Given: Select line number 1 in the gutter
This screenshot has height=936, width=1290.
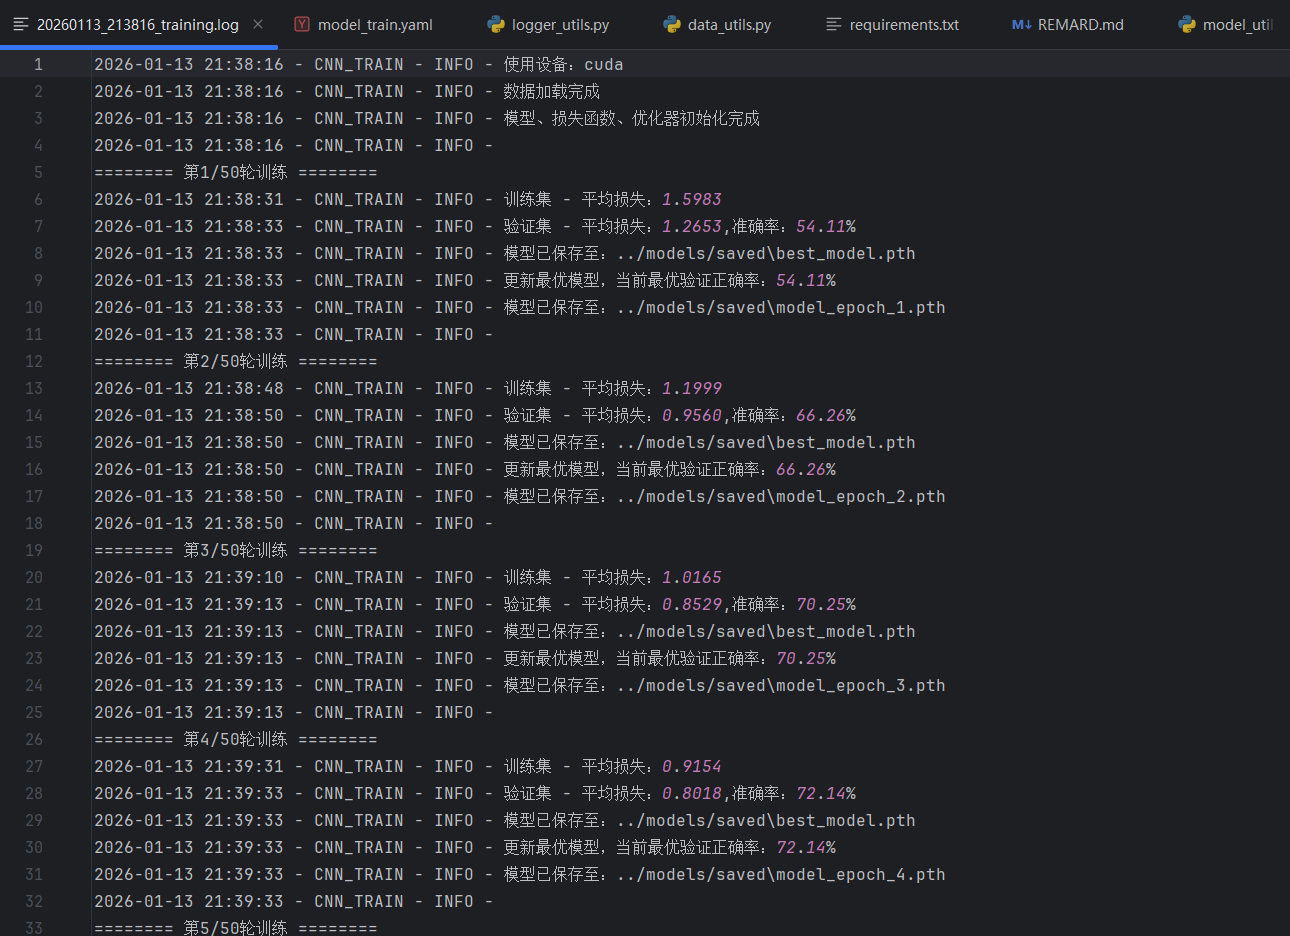Looking at the screenshot, I should pyautogui.click(x=38, y=63).
